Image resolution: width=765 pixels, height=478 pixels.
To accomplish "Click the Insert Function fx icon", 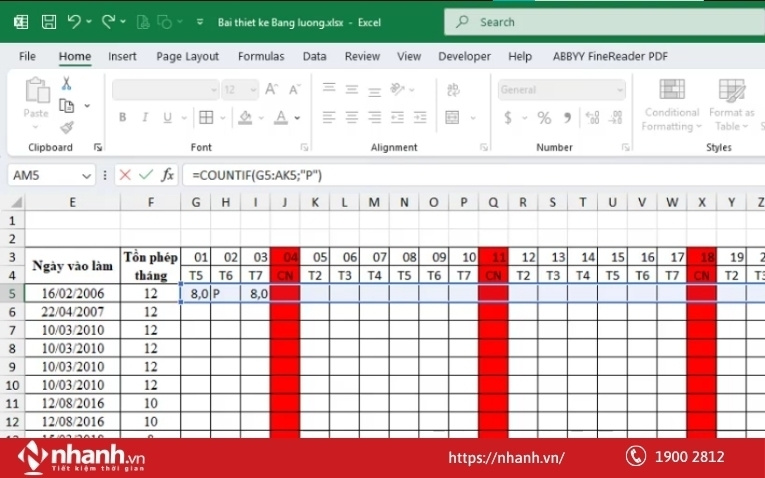I will coord(167,175).
